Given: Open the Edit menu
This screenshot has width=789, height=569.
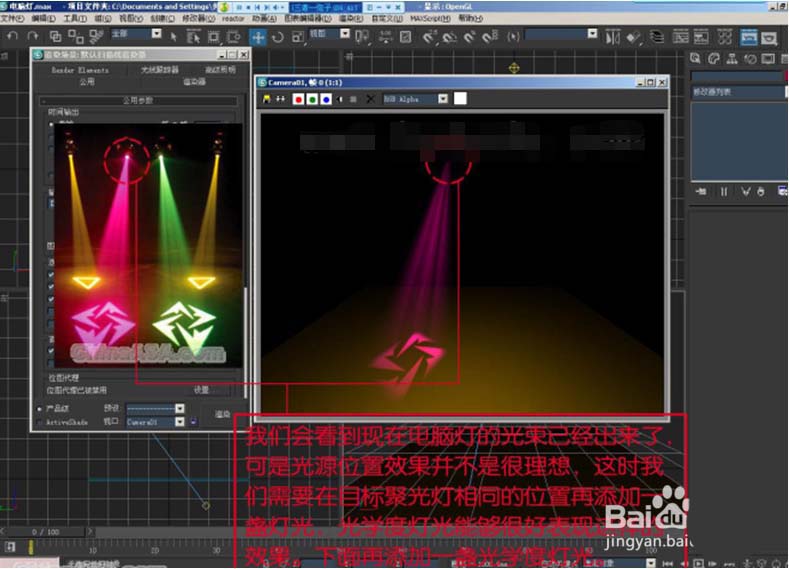Looking at the screenshot, I should (43, 18).
